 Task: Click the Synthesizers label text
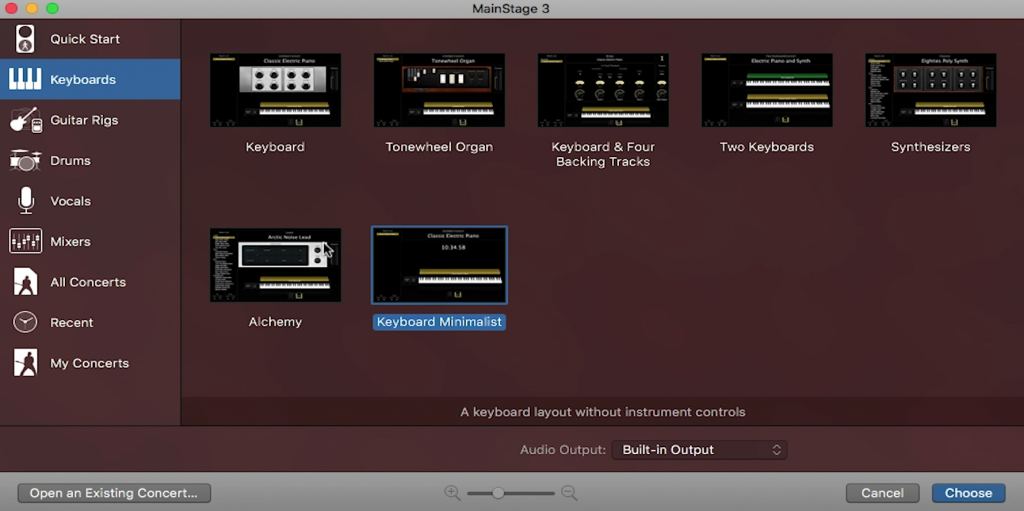[x=931, y=147]
